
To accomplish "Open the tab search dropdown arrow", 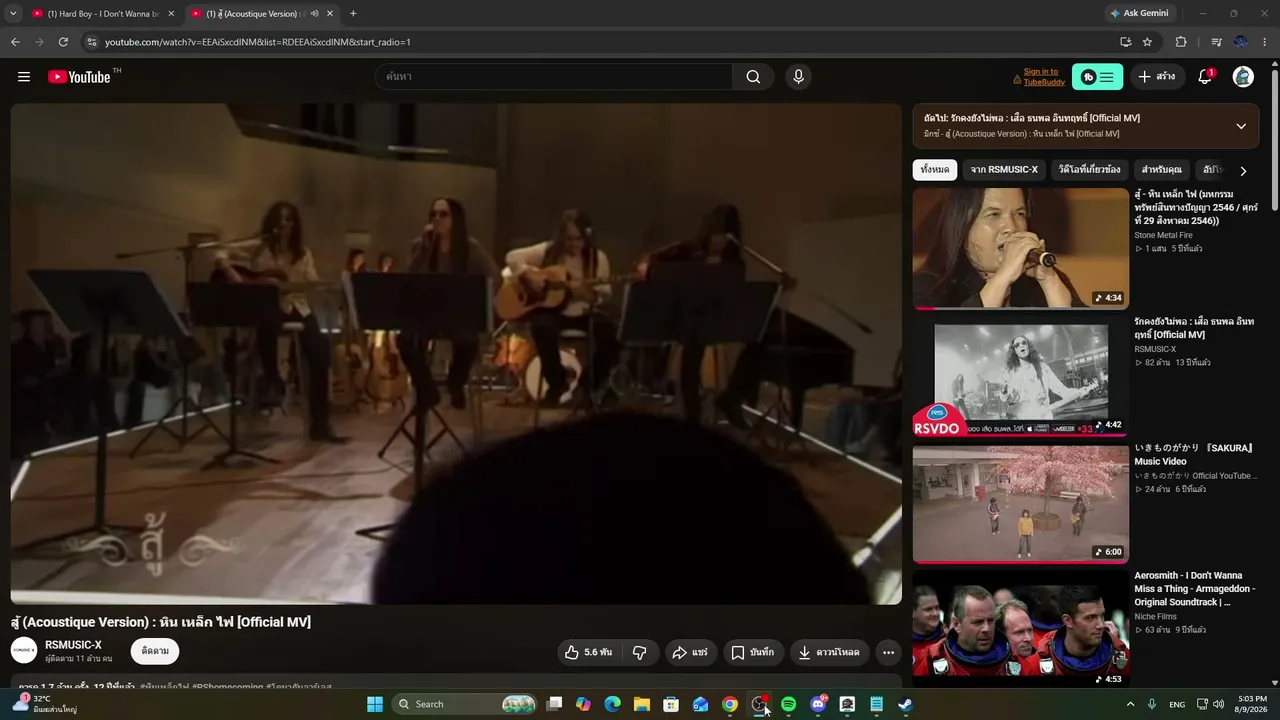I will (13, 14).
